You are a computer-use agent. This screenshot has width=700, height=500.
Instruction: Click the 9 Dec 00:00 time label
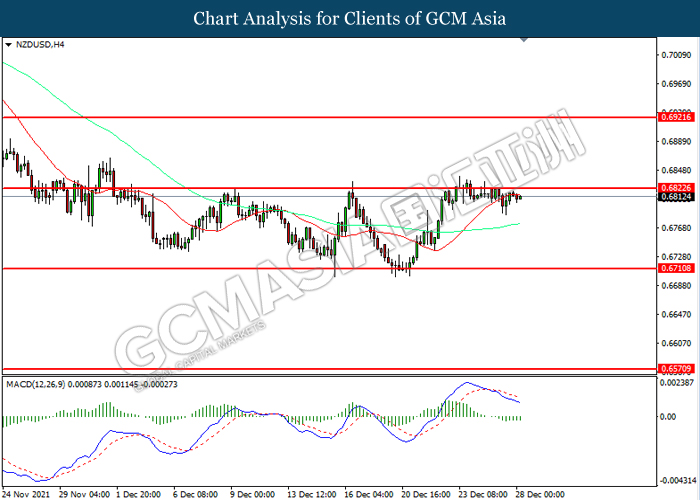tap(253, 494)
